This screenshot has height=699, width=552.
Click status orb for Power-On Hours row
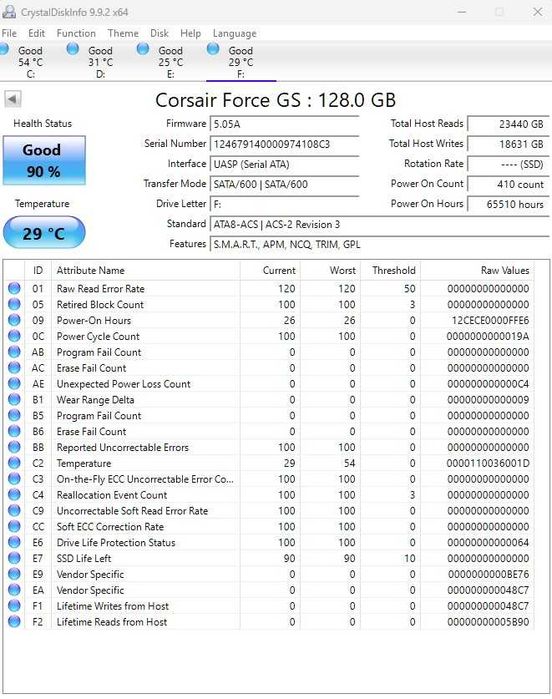tap(14, 320)
